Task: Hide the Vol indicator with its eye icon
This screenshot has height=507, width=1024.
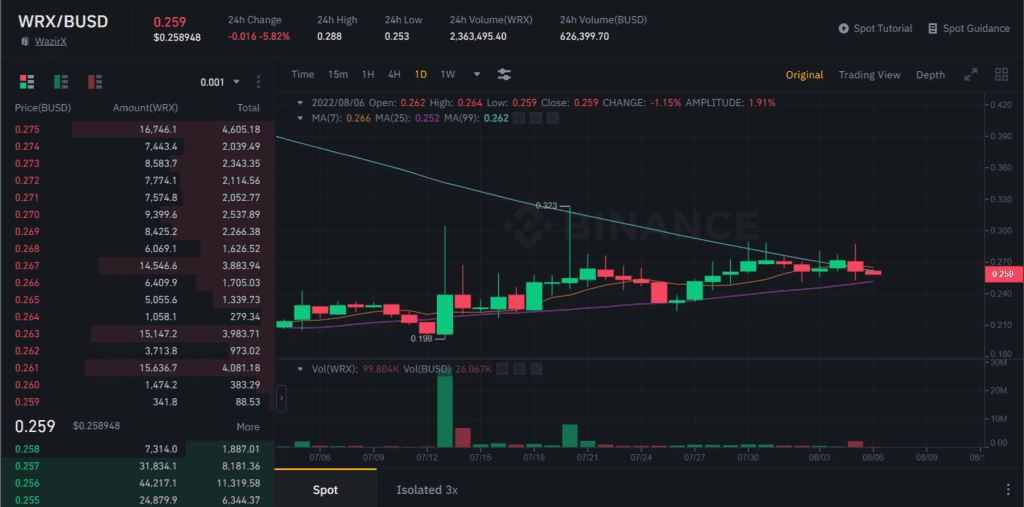Action: click(502, 369)
